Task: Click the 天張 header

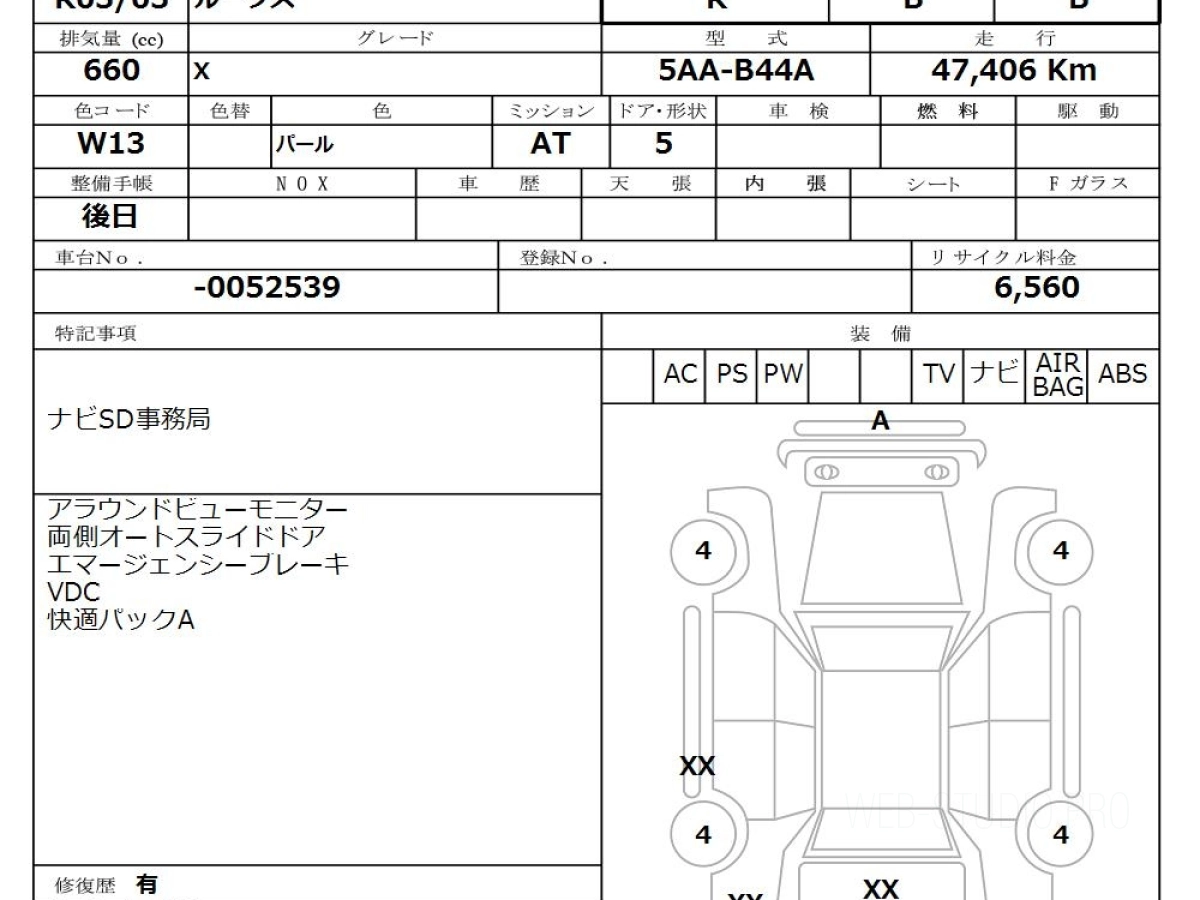Action: (x=649, y=184)
